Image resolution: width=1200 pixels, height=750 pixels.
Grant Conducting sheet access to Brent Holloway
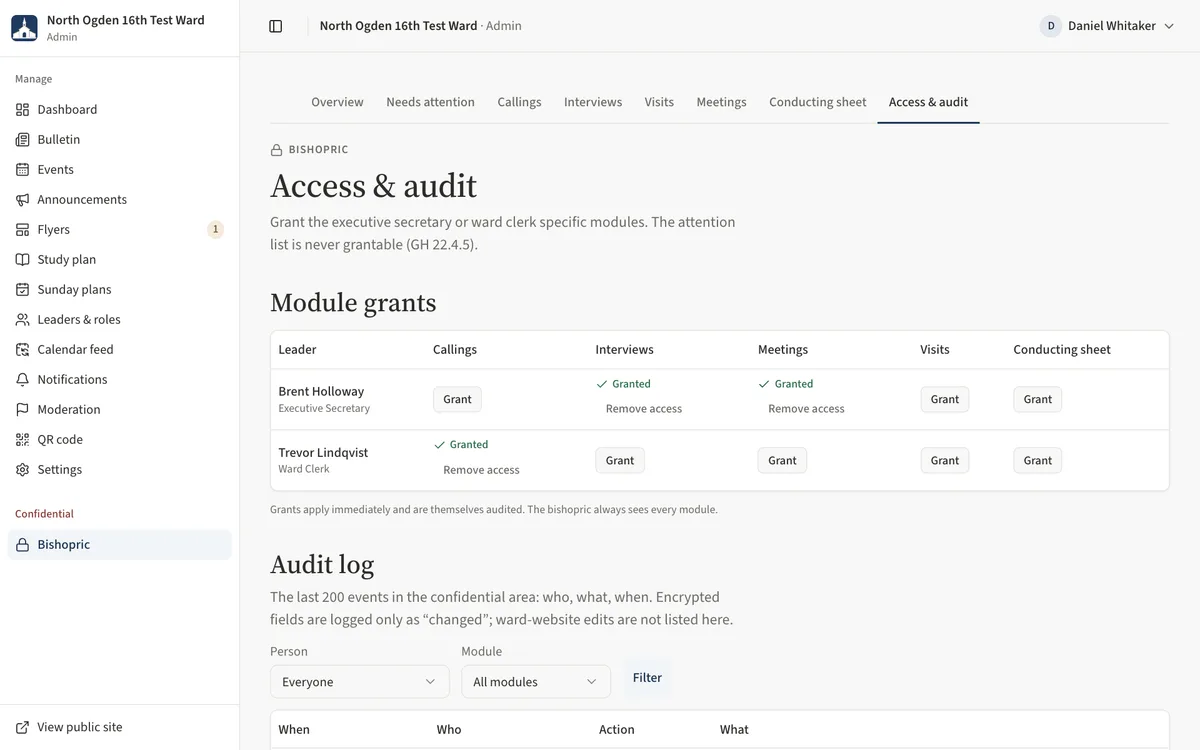1038,399
